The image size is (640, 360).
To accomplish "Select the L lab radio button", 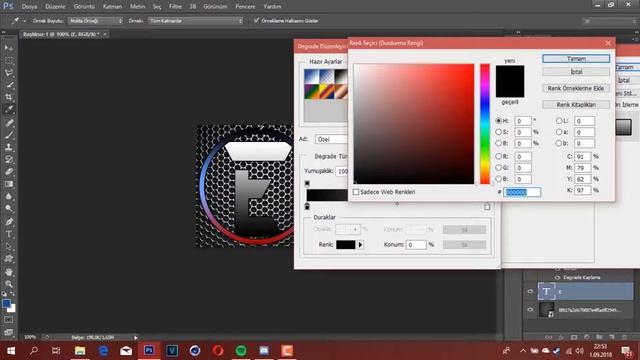I will click(559, 121).
